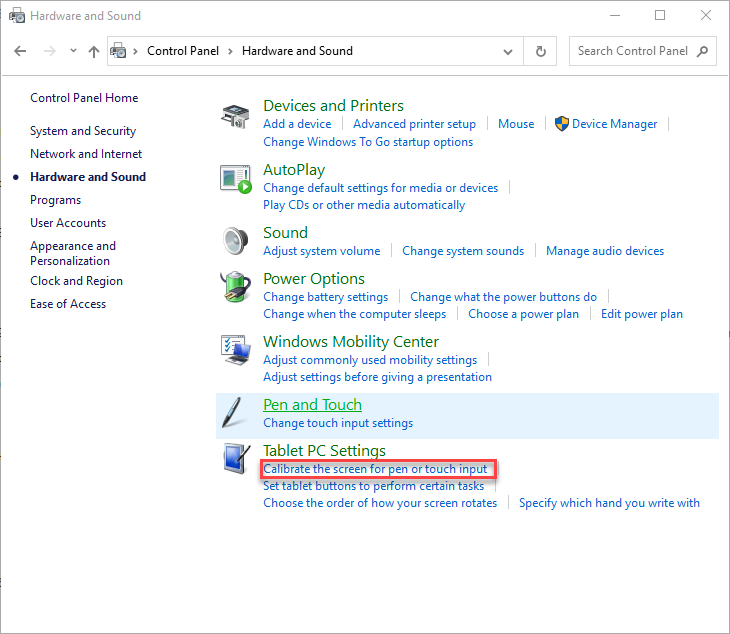The image size is (730, 634).
Task: Go up one level with up arrow
Action: 94,51
